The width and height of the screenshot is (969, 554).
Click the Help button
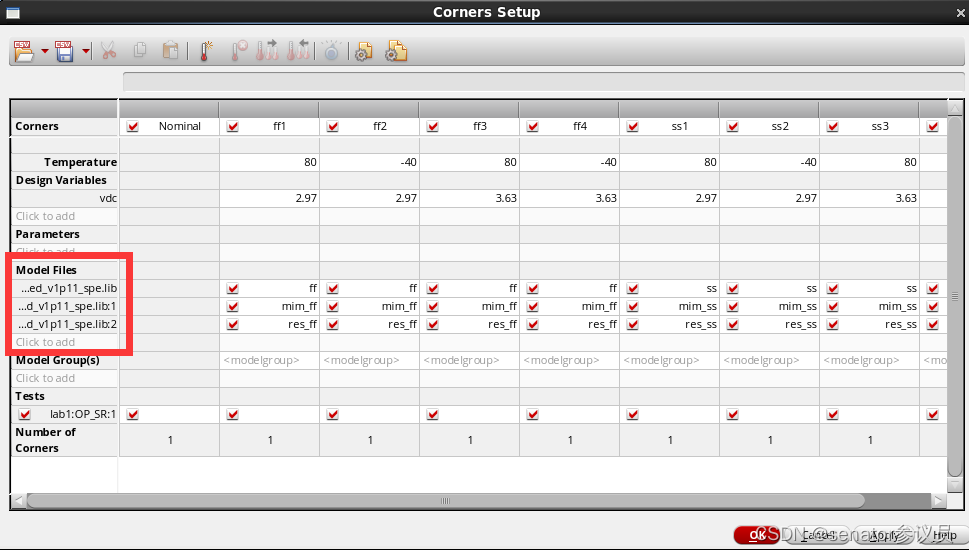pyautogui.click(x=944, y=535)
